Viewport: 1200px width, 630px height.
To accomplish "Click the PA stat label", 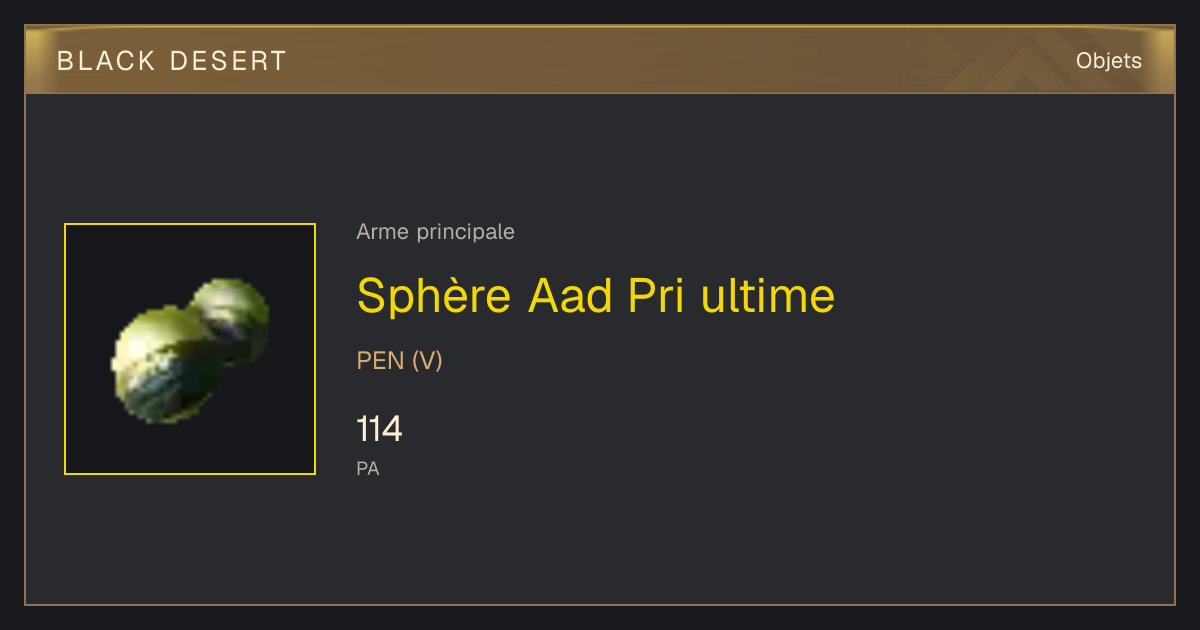I will (x=368, y=468).
